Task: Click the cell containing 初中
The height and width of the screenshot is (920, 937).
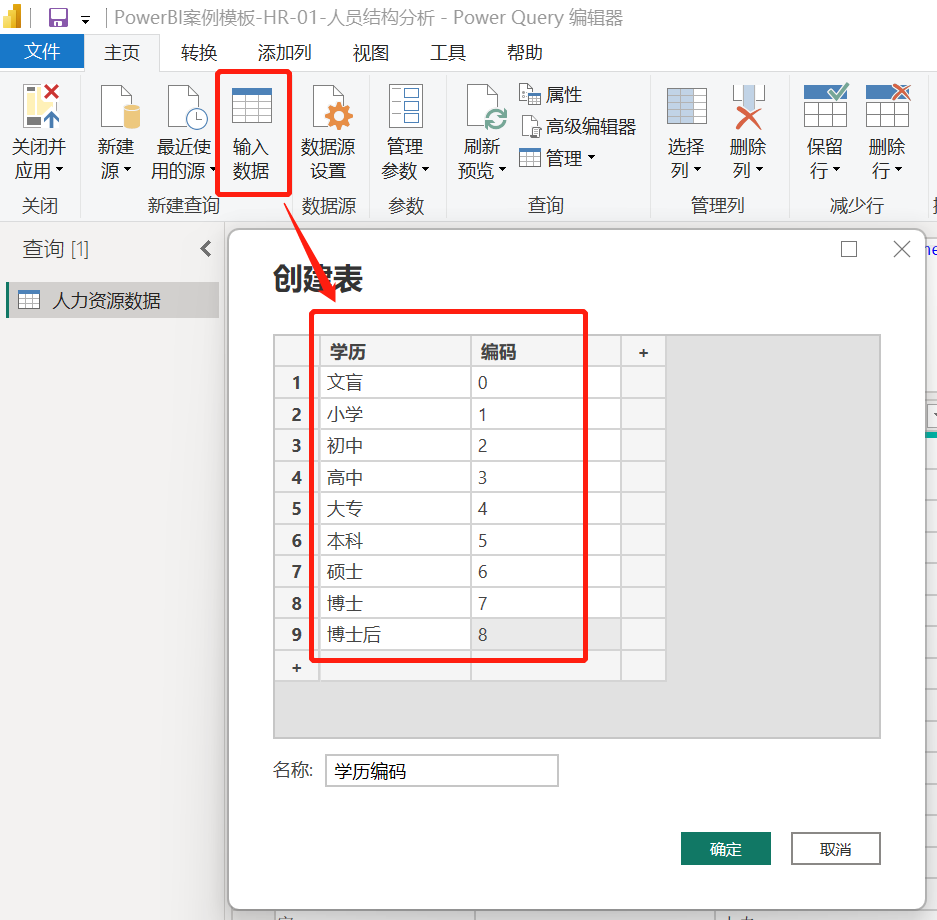Action: coord(396,446)
